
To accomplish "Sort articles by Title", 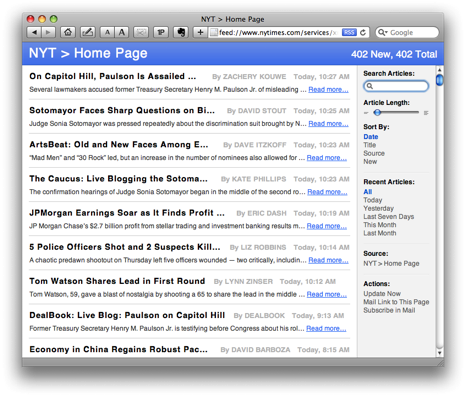I will coord(370,145).
